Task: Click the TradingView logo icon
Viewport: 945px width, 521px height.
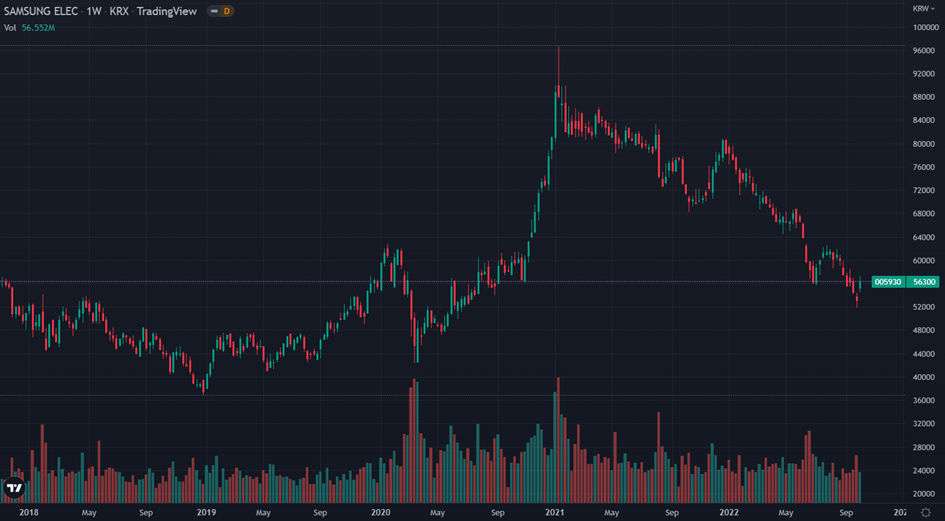Action: click(14, 487)
